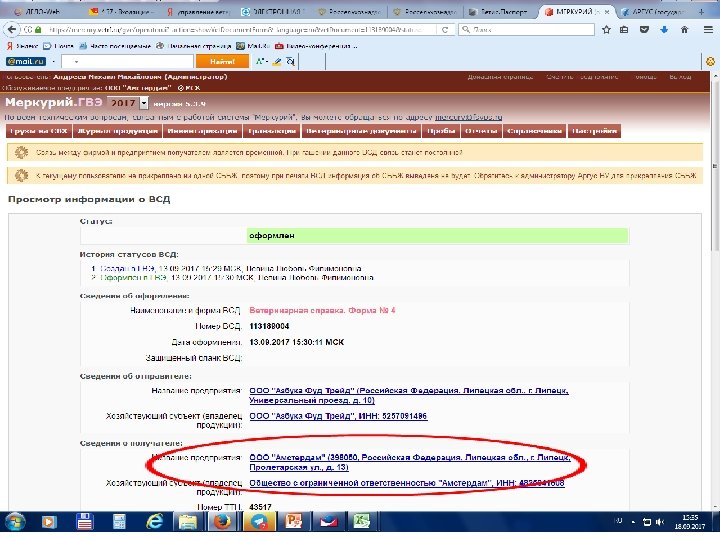Open the Журнал продукции menu

[118, 131]
